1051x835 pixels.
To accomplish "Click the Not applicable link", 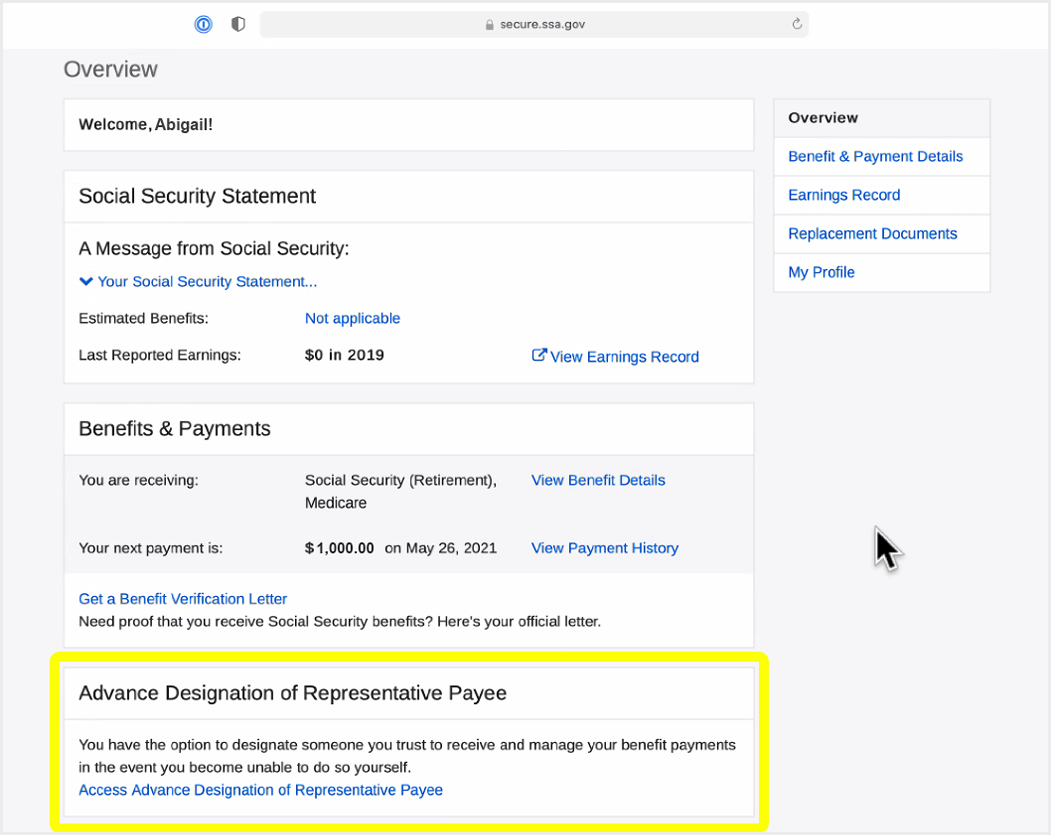I will click(x=353, y=318).
